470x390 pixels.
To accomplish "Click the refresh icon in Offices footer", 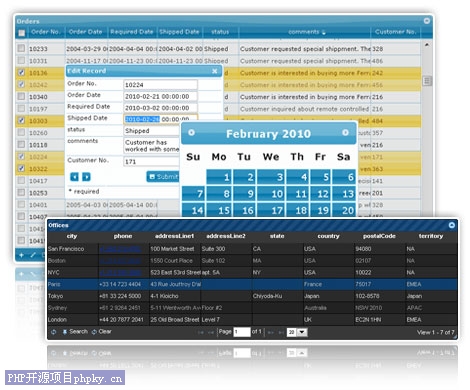I will pos(53,332).
